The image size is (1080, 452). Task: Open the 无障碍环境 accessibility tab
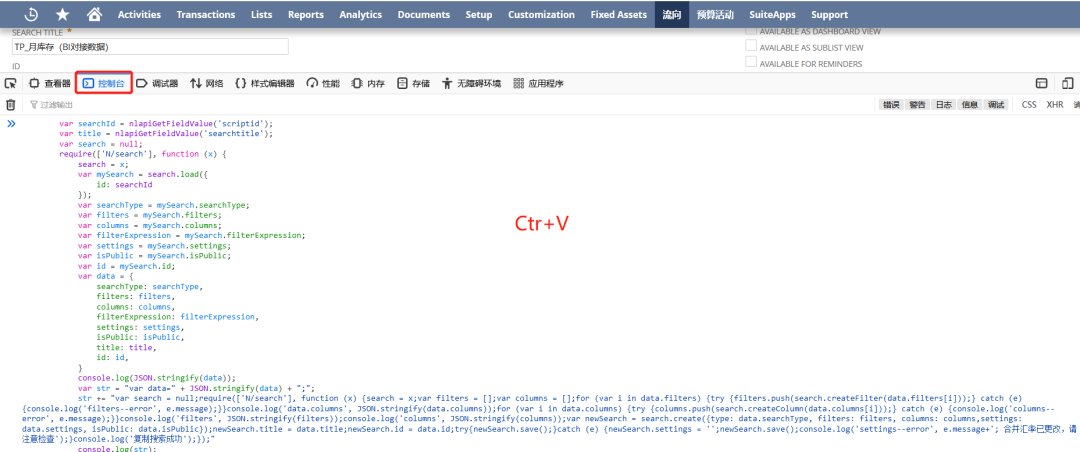(x=471, y=83)
